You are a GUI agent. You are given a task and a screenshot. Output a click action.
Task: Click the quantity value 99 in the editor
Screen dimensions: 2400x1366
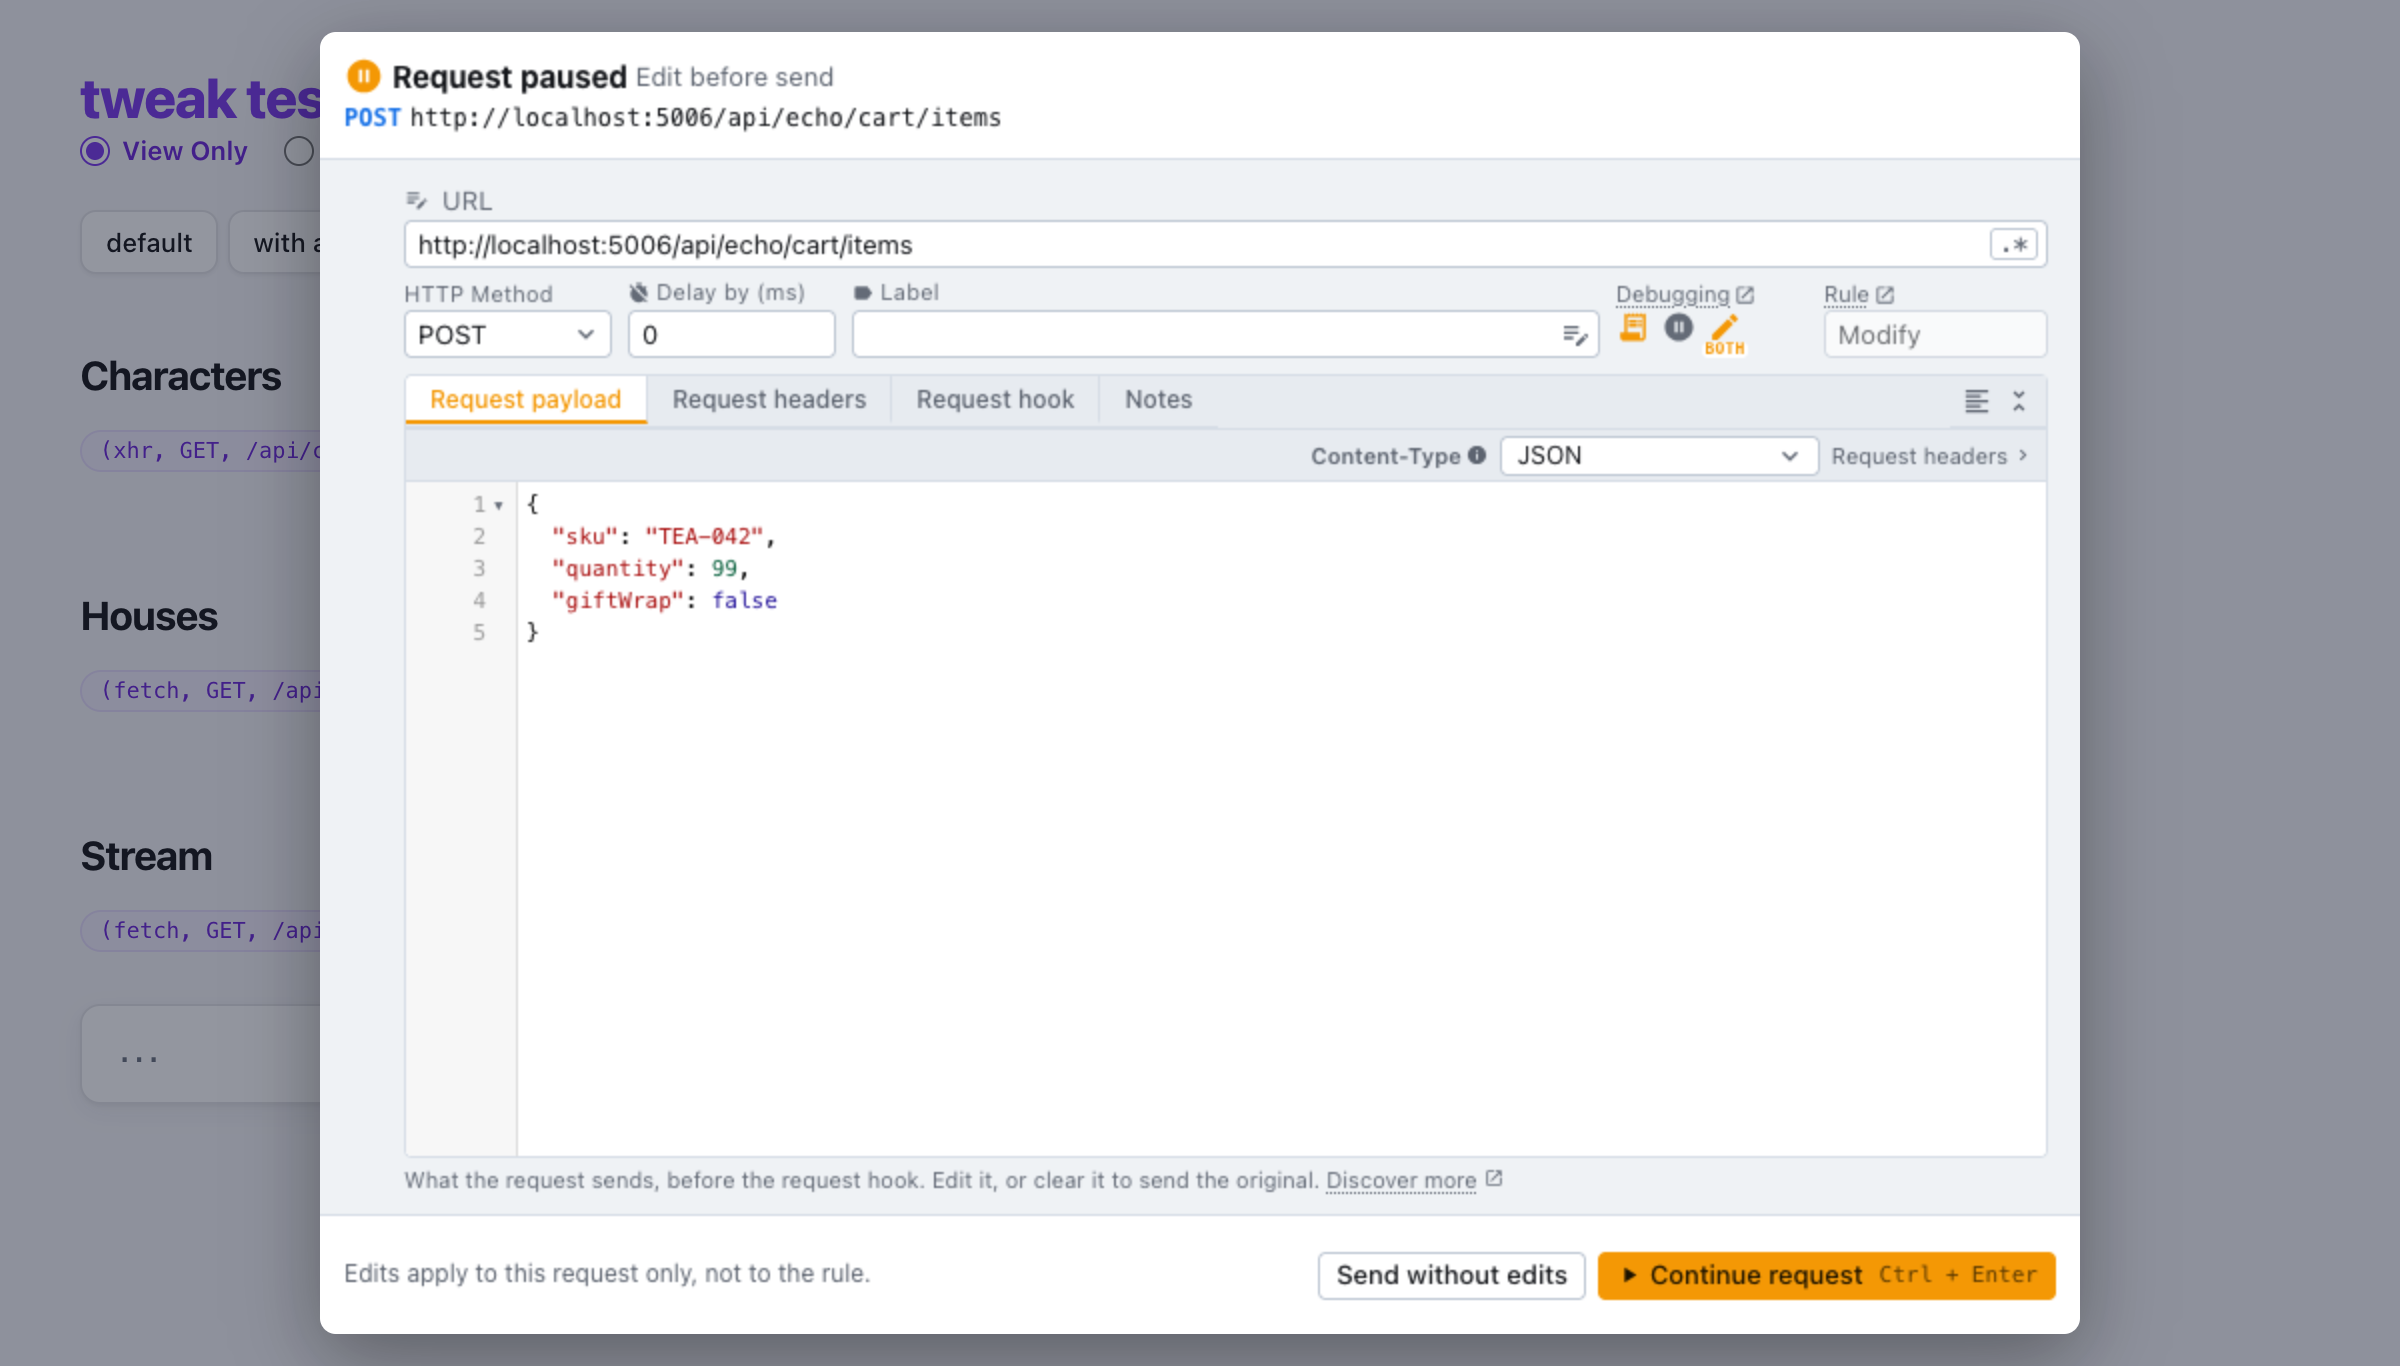[x=724, y=568]
